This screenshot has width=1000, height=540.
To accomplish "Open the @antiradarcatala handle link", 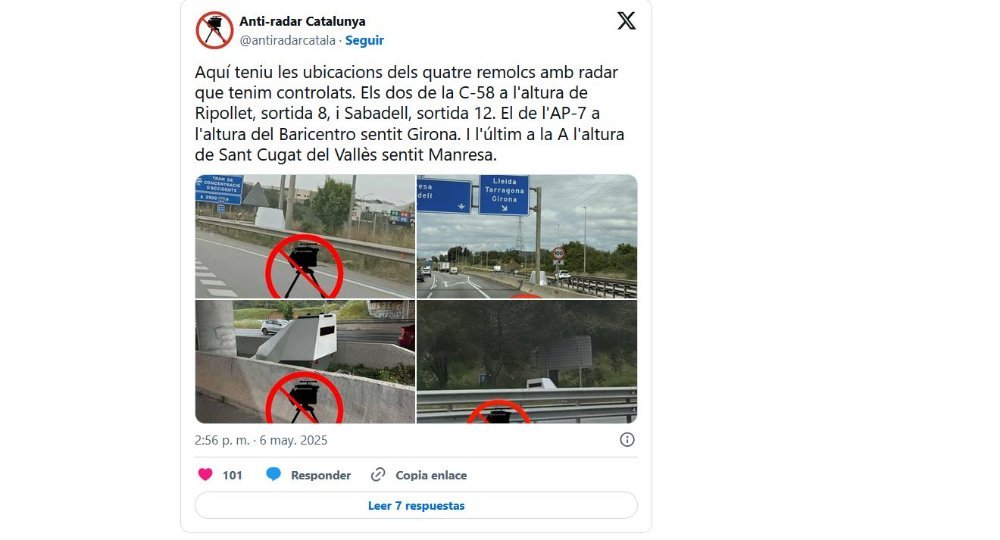I will click(288, 40).
